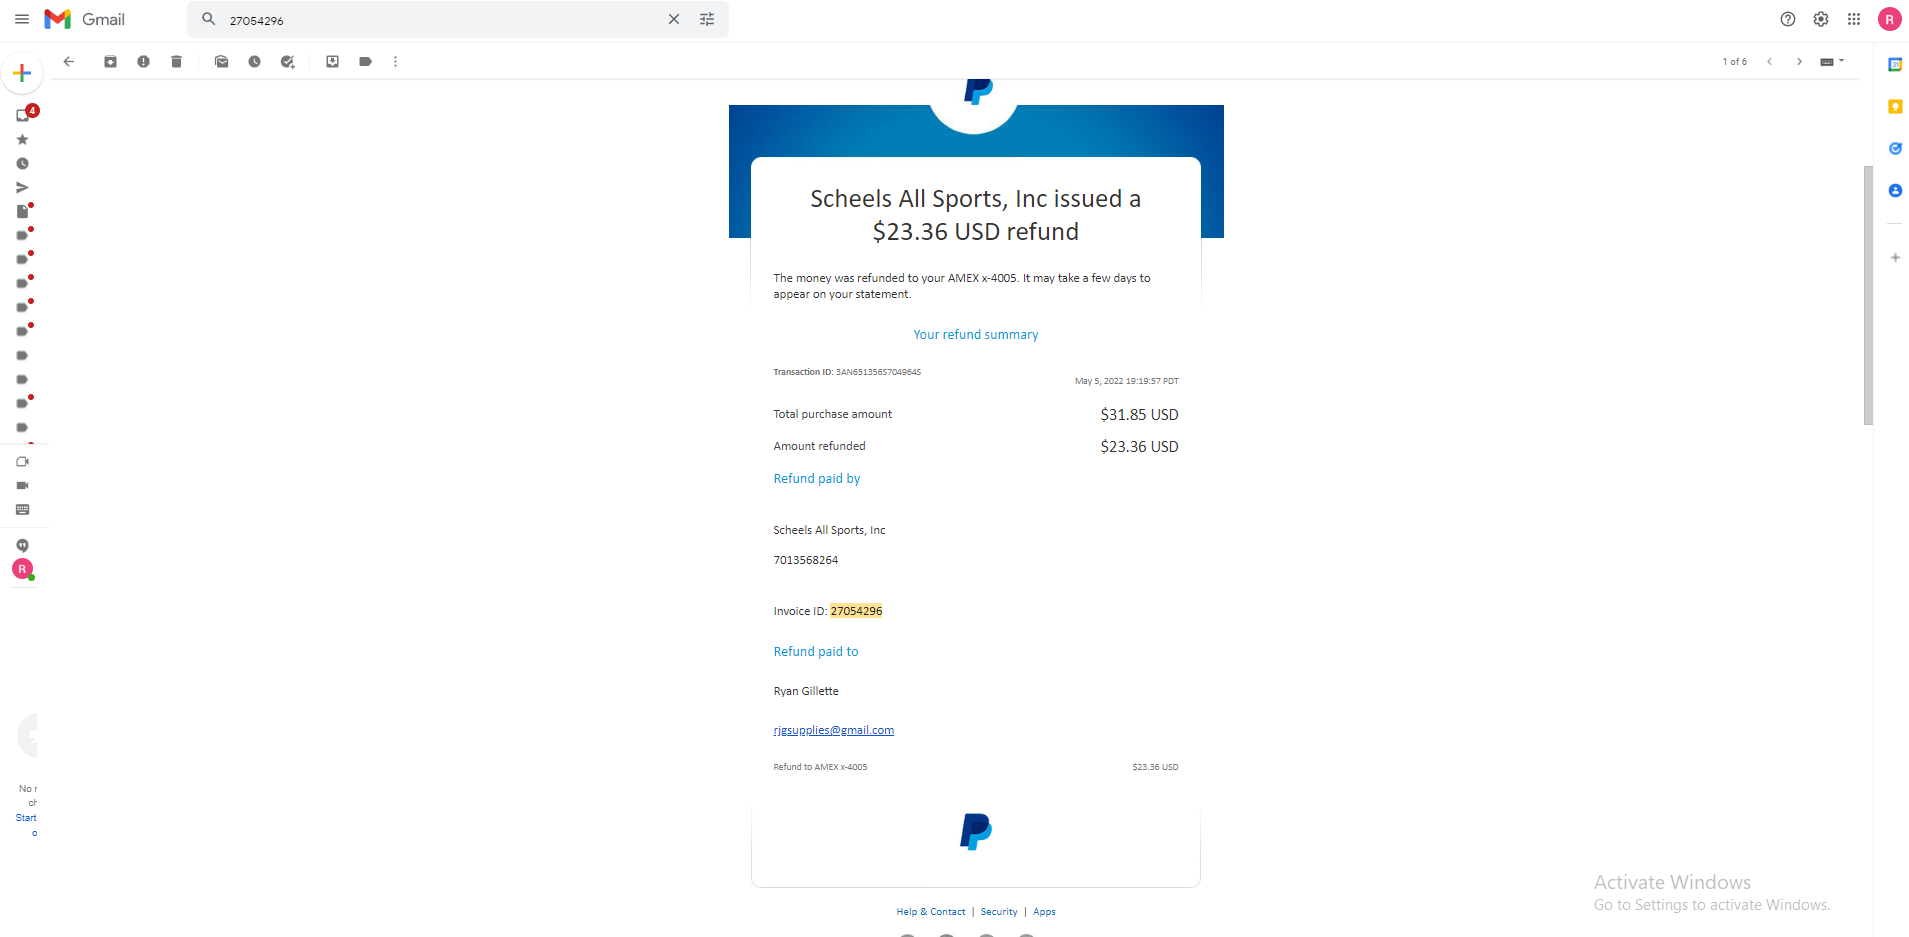Get add-ons with the plus icon
The height and width of the screenshot is (937, 1909).
click(x=1895, y=258)
